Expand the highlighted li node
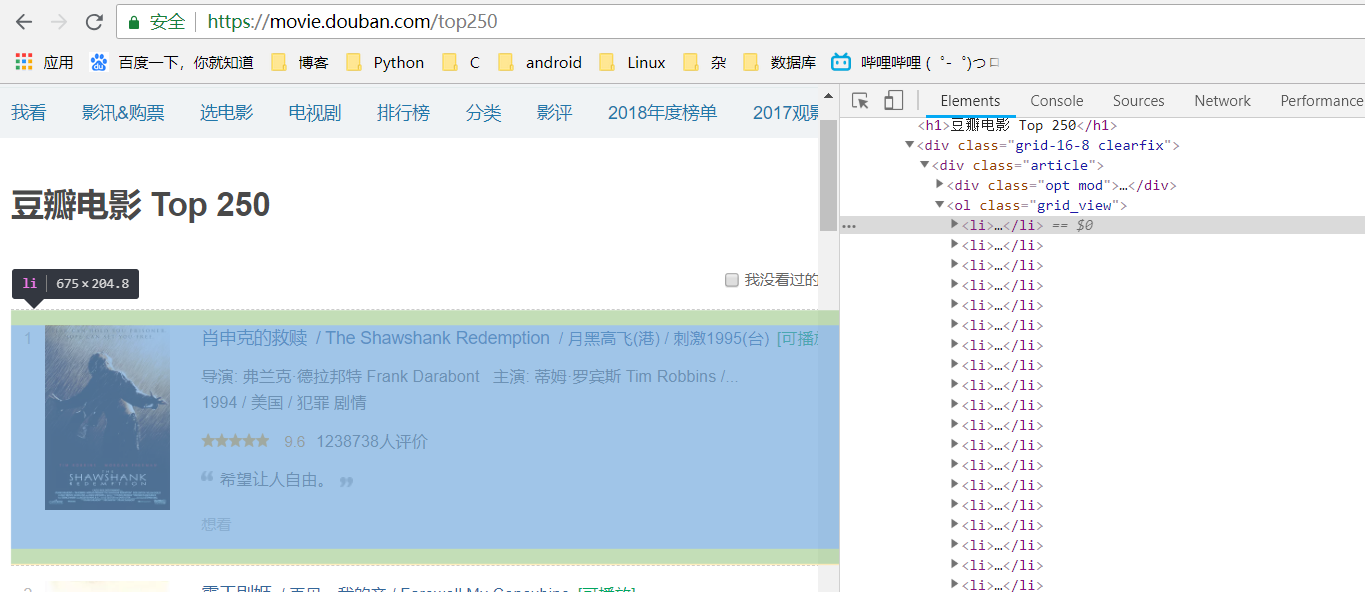1365x592 pixels. 955,224
